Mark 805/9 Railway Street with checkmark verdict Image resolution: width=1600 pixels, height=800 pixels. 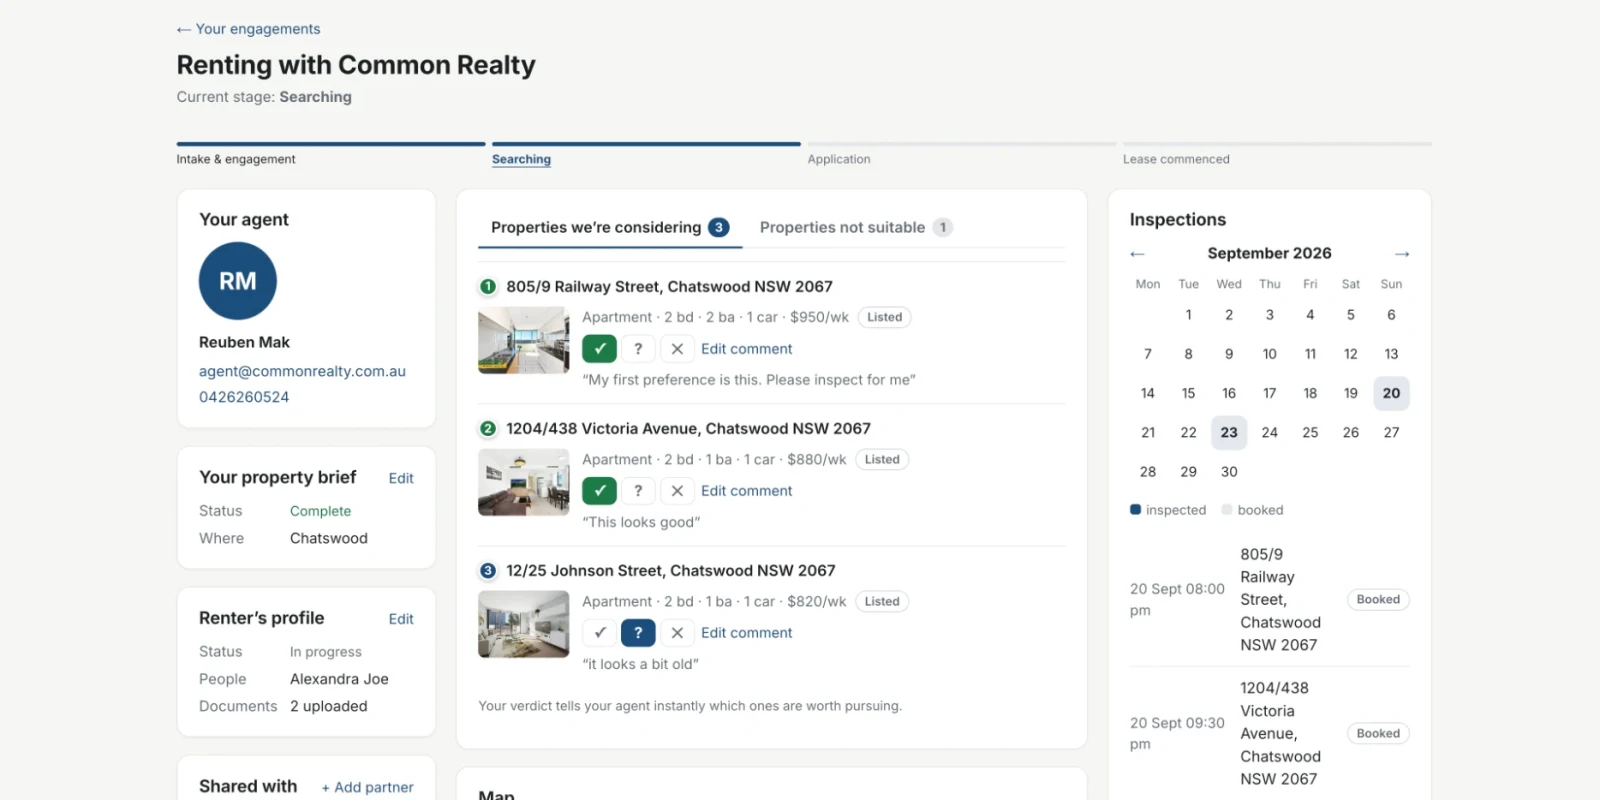click(x=599, y=349)
